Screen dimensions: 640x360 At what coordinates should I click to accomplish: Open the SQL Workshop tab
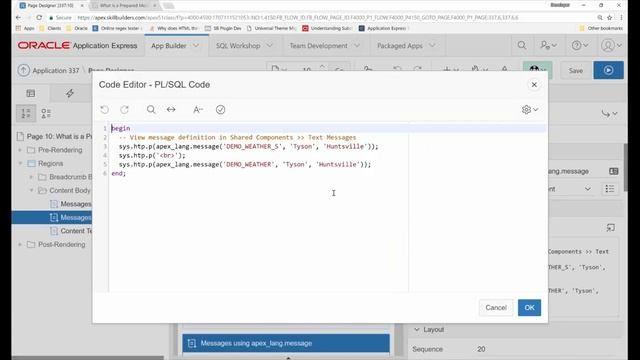coord(238,46)
